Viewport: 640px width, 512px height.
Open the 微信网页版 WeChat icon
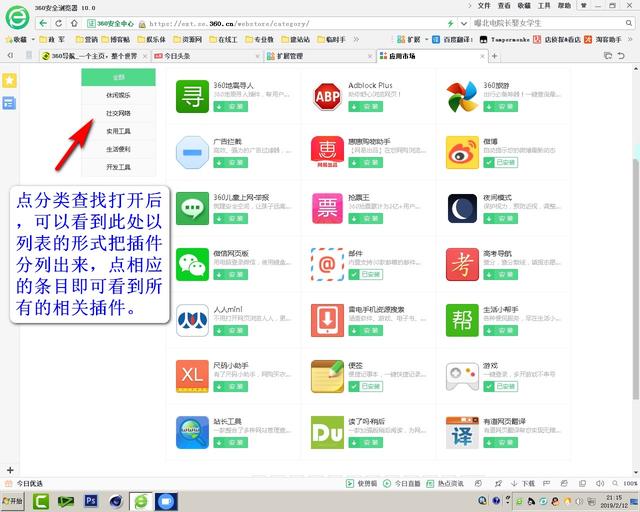click(192, 264)
